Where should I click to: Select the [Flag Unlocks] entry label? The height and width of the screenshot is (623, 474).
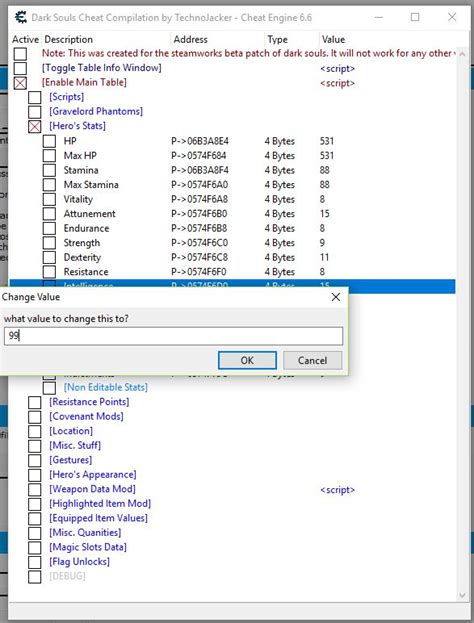(x=79, y=562)
